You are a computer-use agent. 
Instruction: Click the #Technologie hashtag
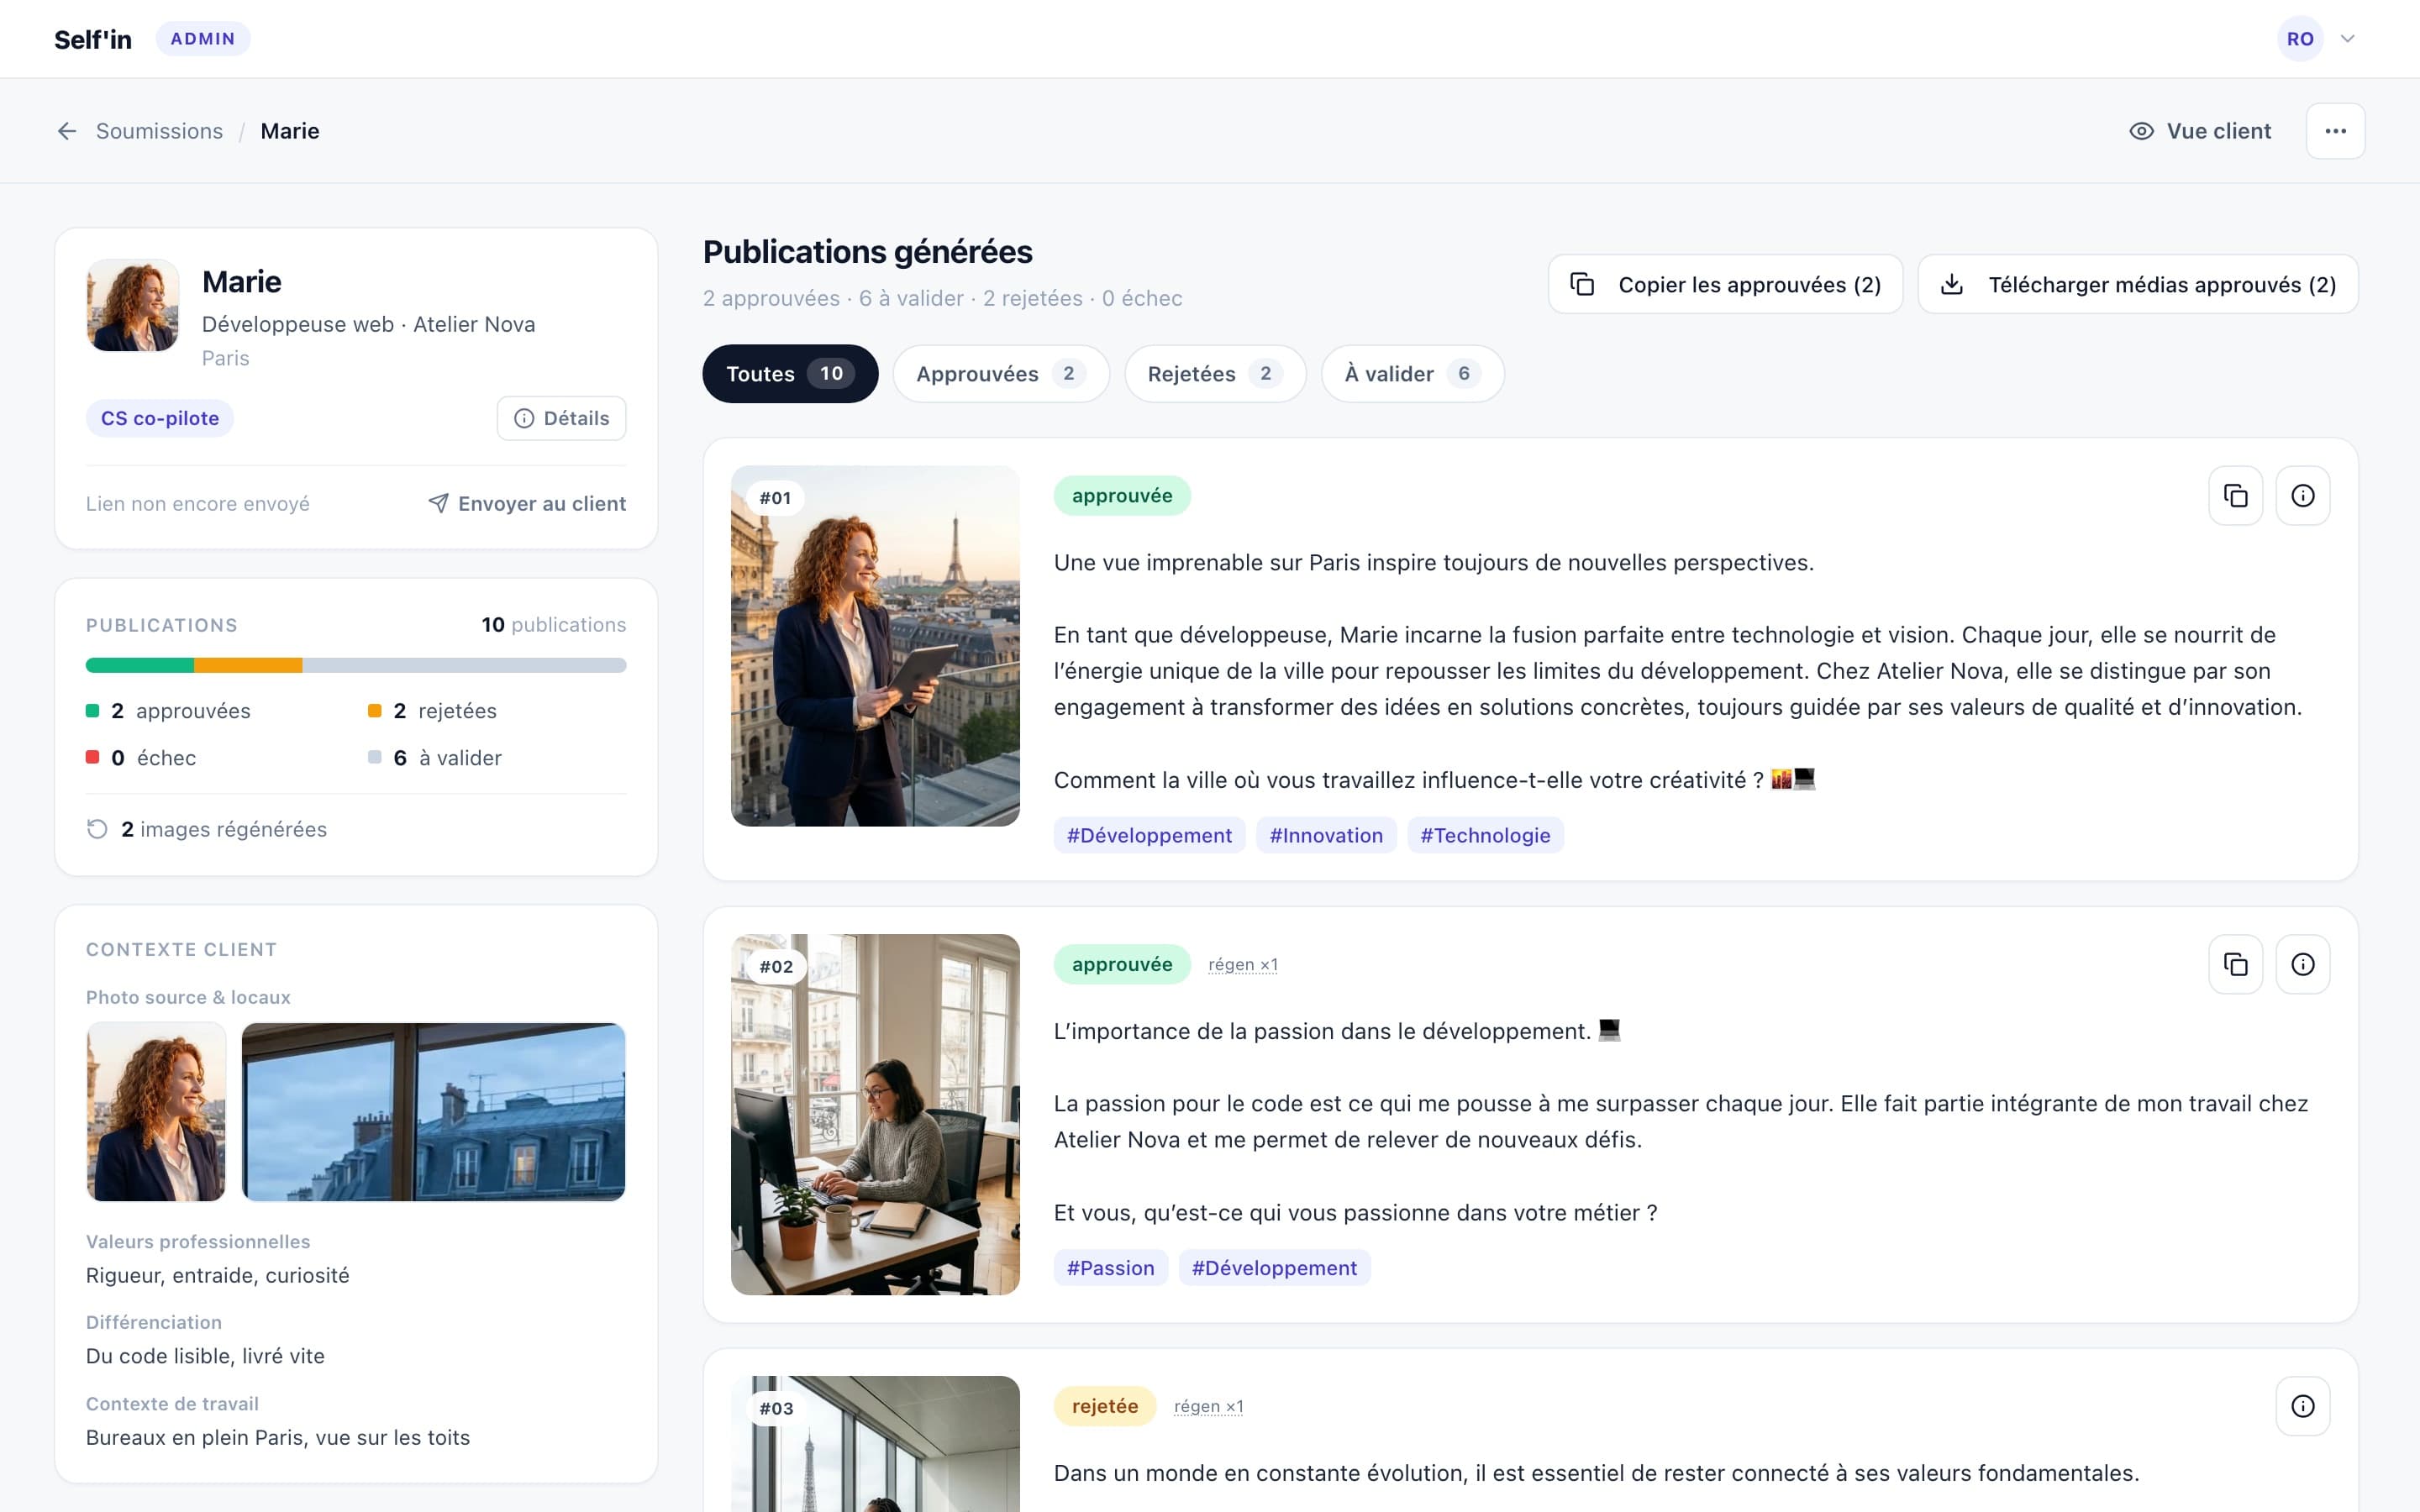[x=1485, y=836]
